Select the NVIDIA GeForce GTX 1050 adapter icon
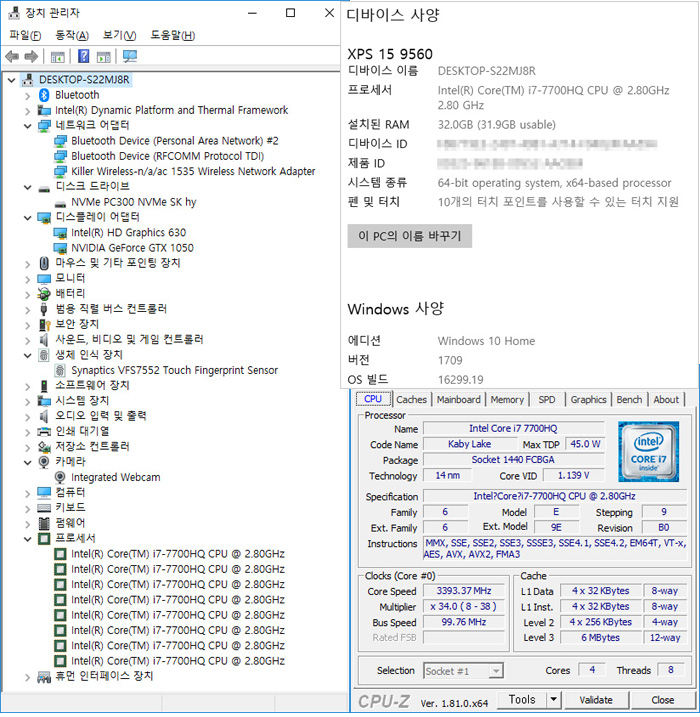The width and height of the screenshot is (700, 717). [60, 248]
